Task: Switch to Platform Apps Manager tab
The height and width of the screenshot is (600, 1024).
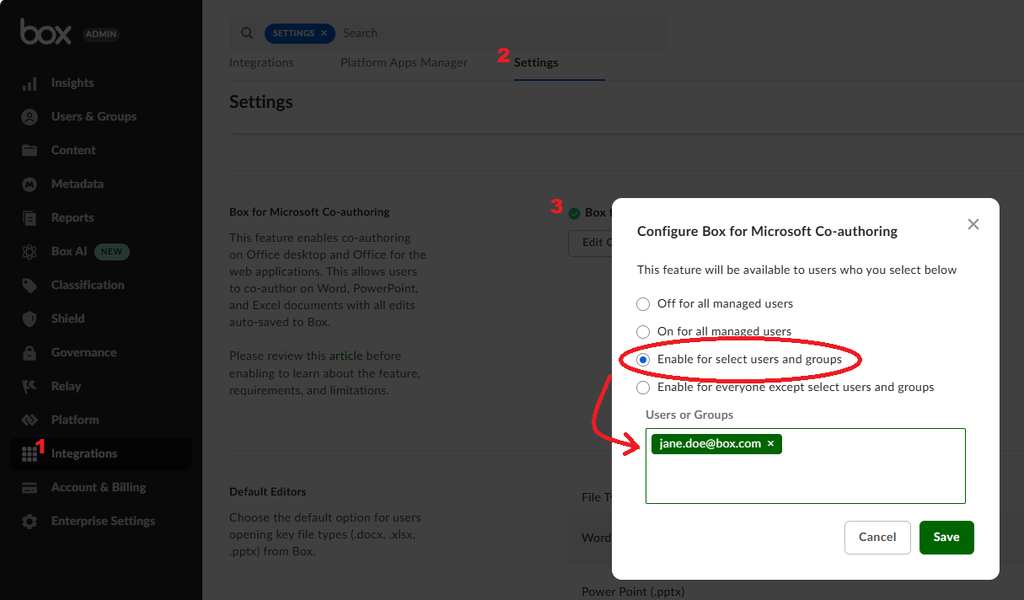Action: (404, 63)
